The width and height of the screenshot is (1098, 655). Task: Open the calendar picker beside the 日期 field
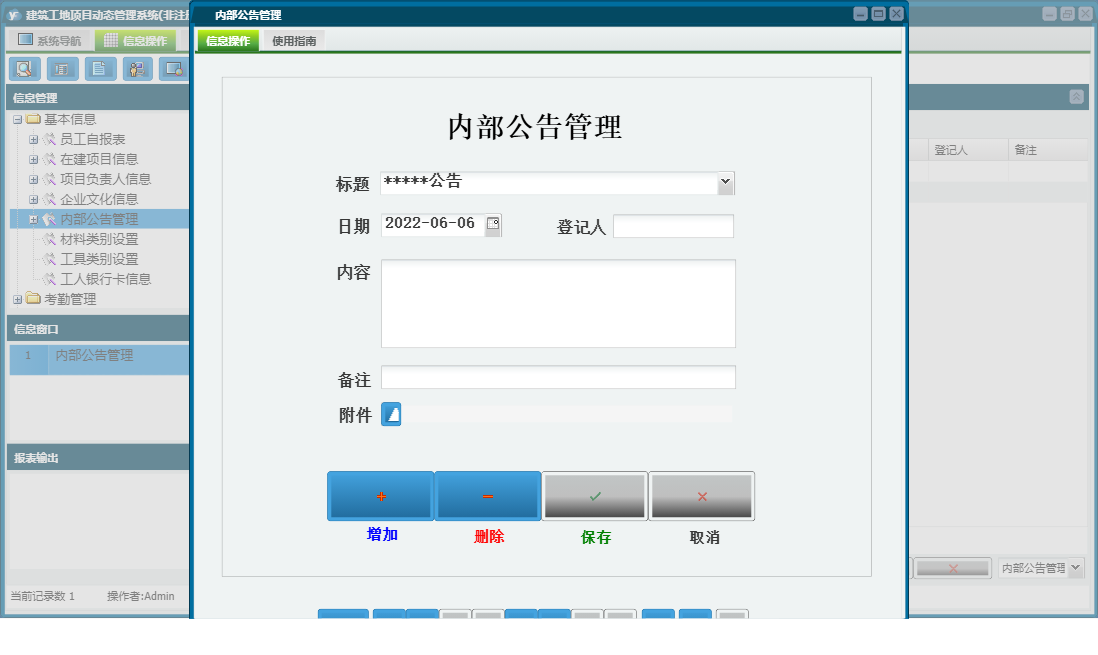[x=492, y=225]
